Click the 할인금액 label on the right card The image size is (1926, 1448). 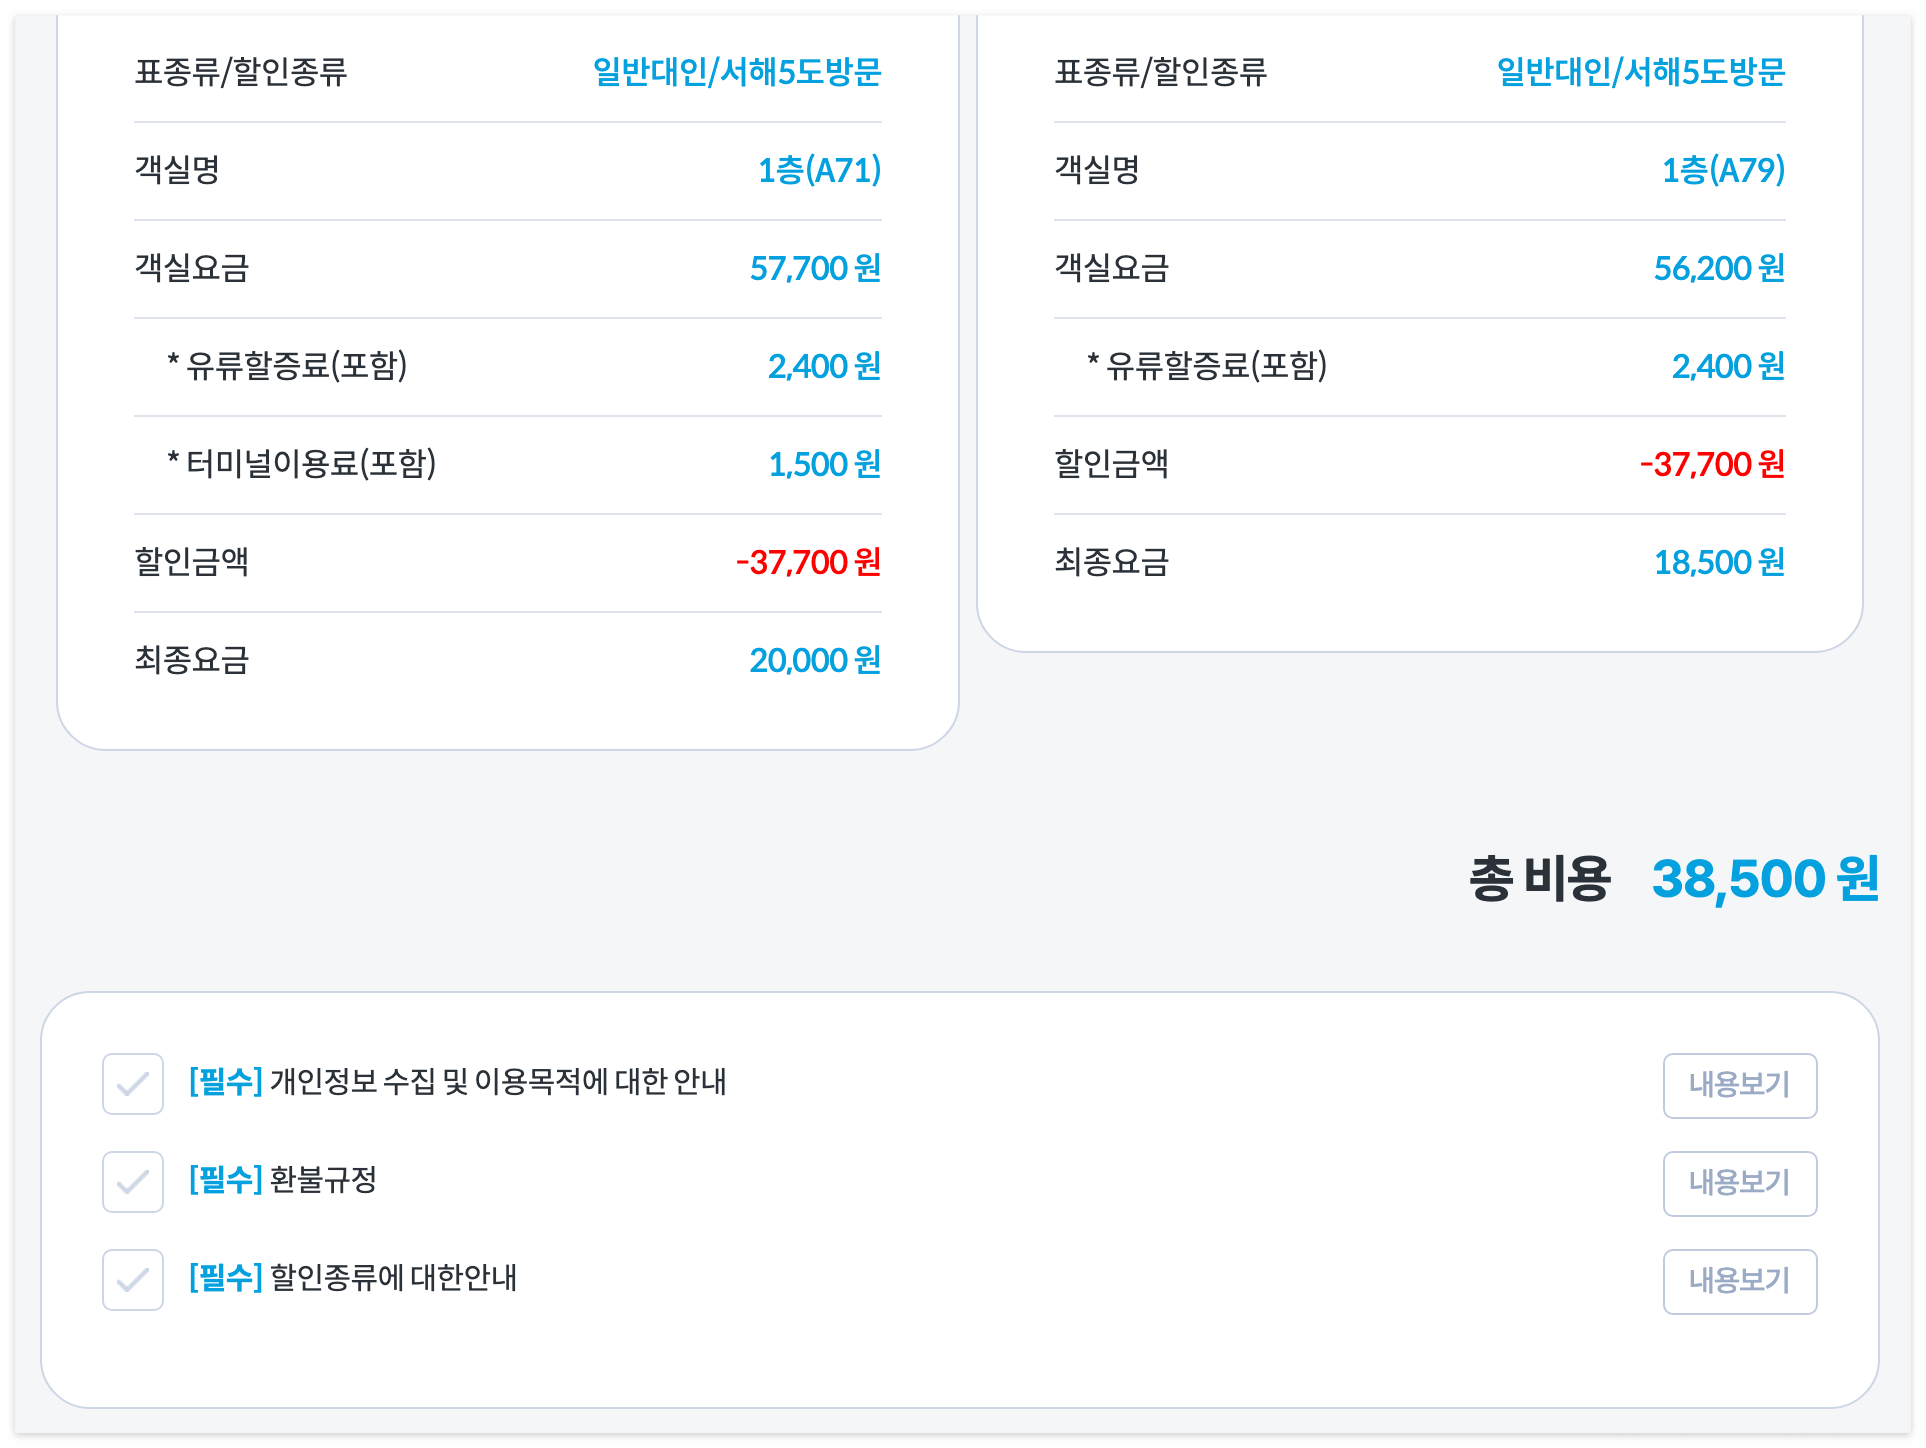(x=1110, y=464)
